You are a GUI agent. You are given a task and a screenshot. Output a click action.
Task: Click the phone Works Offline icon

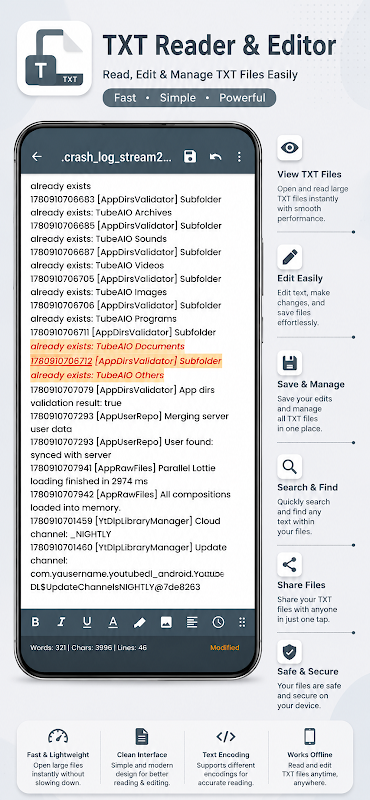point(310,736)
